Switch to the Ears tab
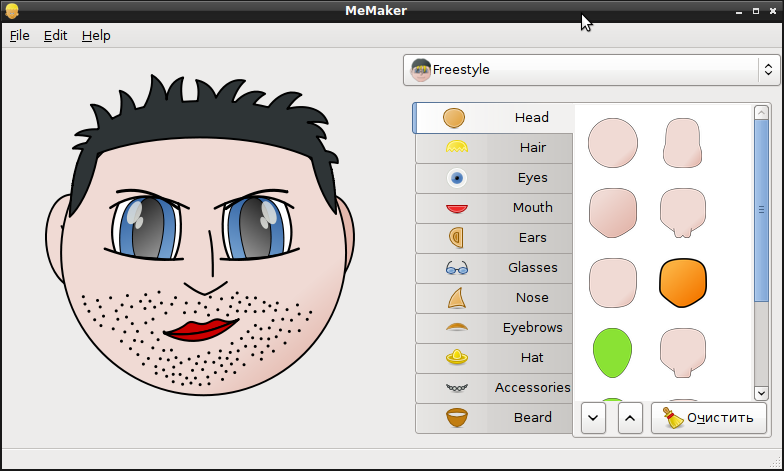The width and height of the screenshot is (784, 471). (x=494, y=238)
